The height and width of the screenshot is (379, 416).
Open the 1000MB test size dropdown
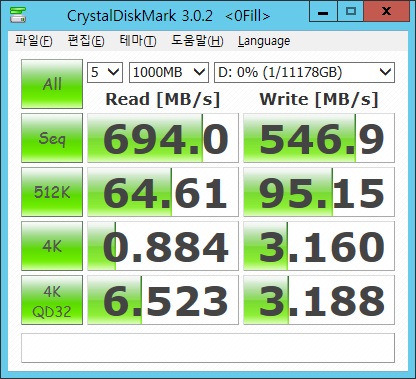pyautogui.click(x=169, y=72)
